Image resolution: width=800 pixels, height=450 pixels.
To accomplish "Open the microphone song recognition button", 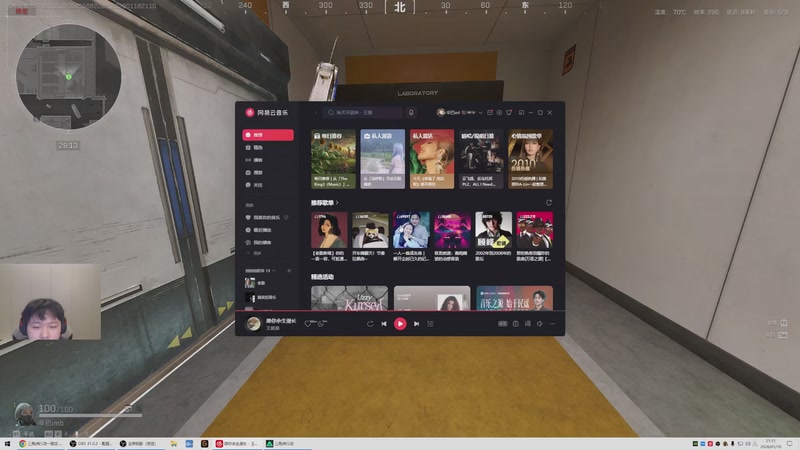I will [x=411, y=112].
